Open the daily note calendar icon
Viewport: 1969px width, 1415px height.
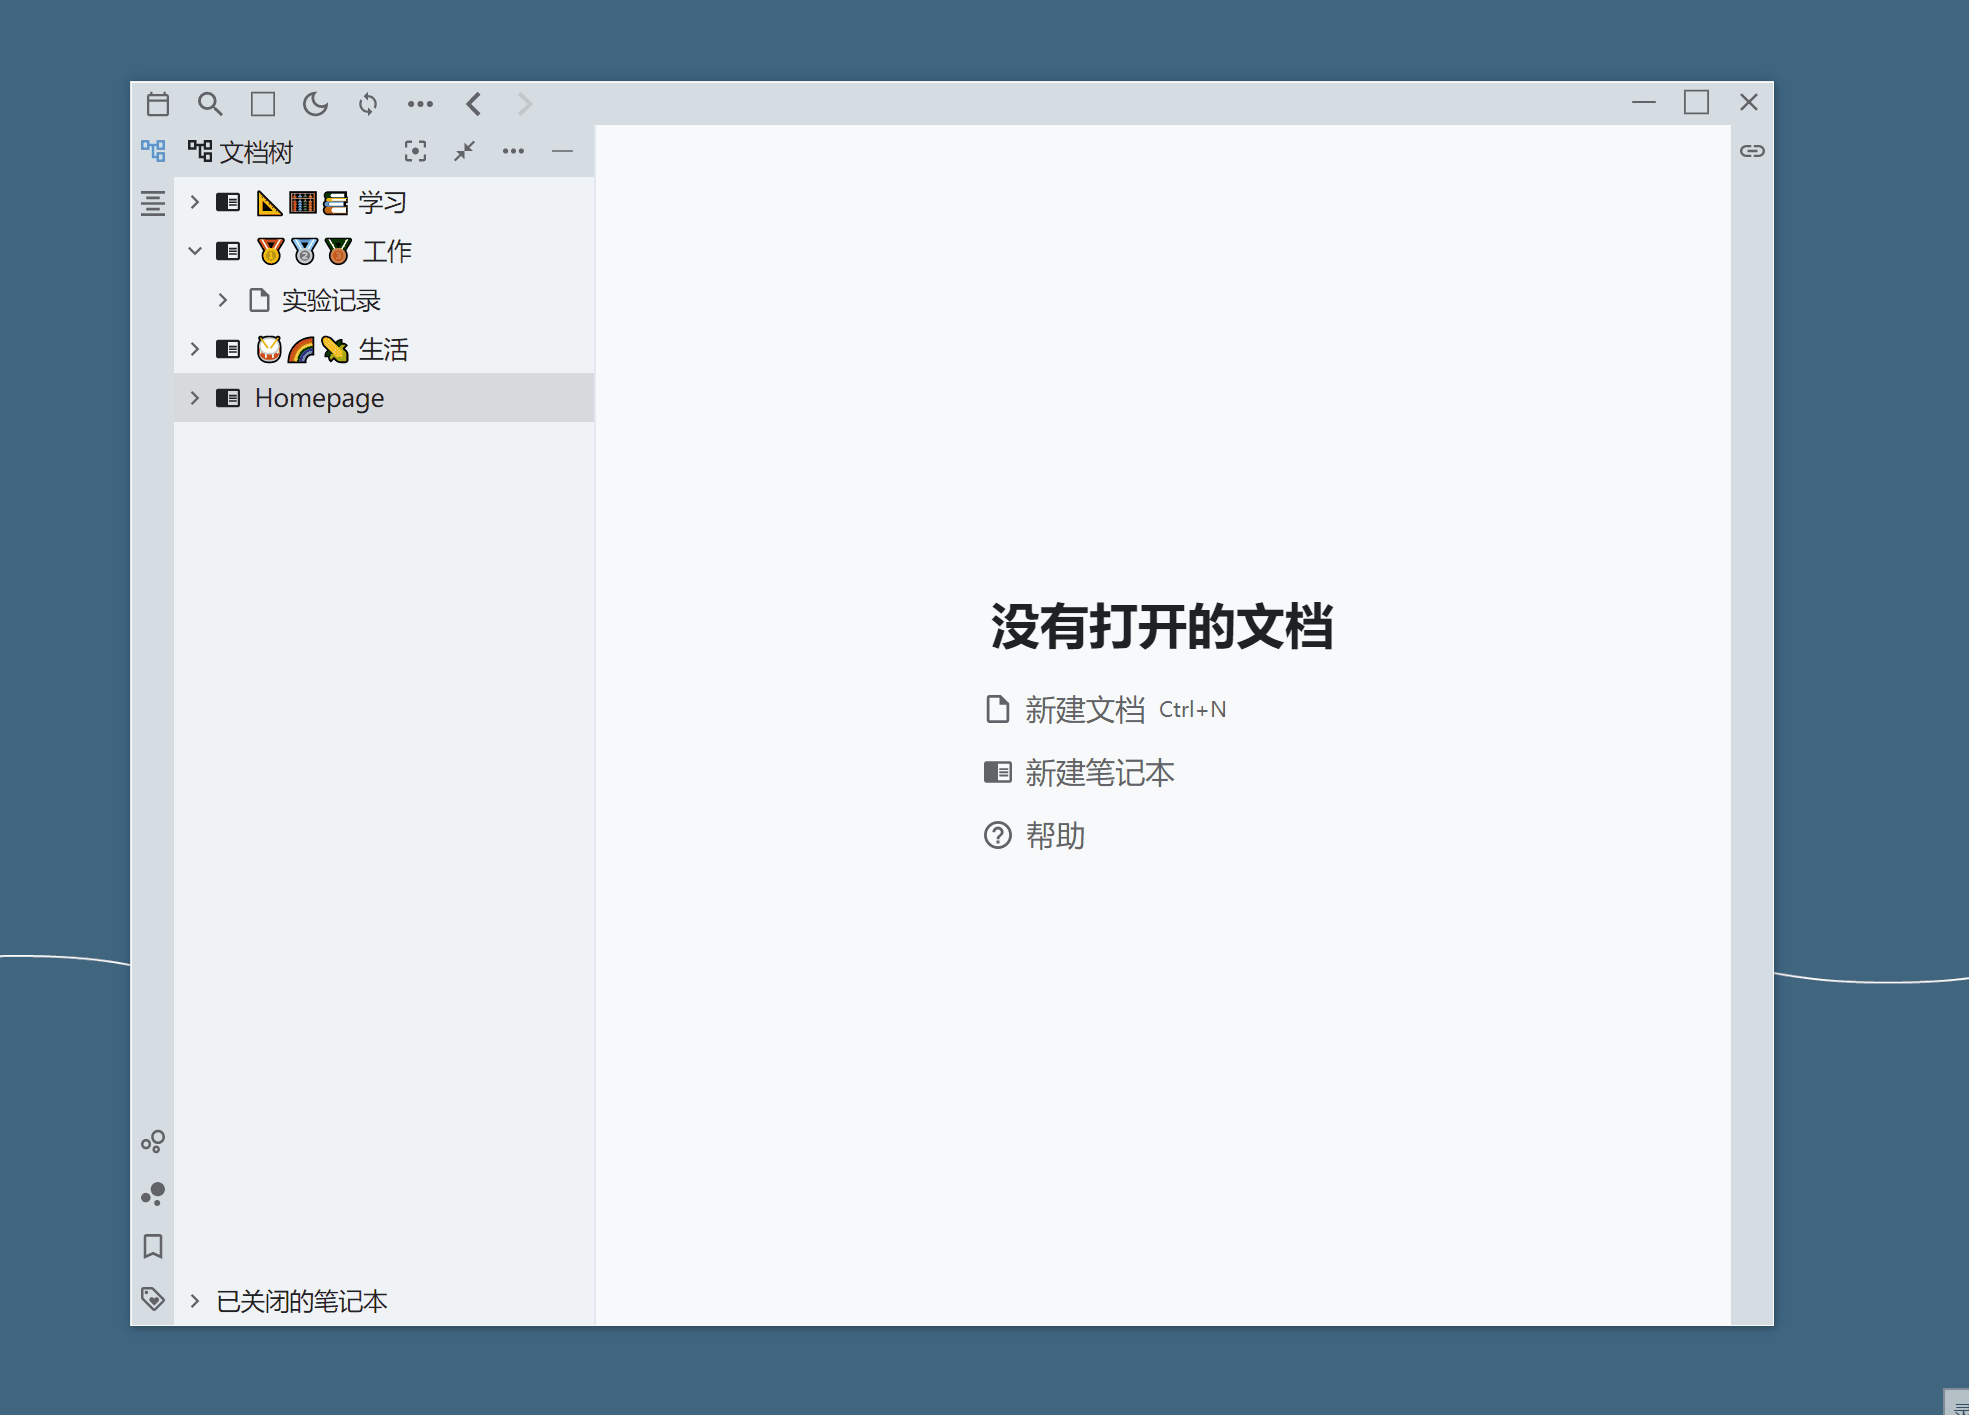157,103
